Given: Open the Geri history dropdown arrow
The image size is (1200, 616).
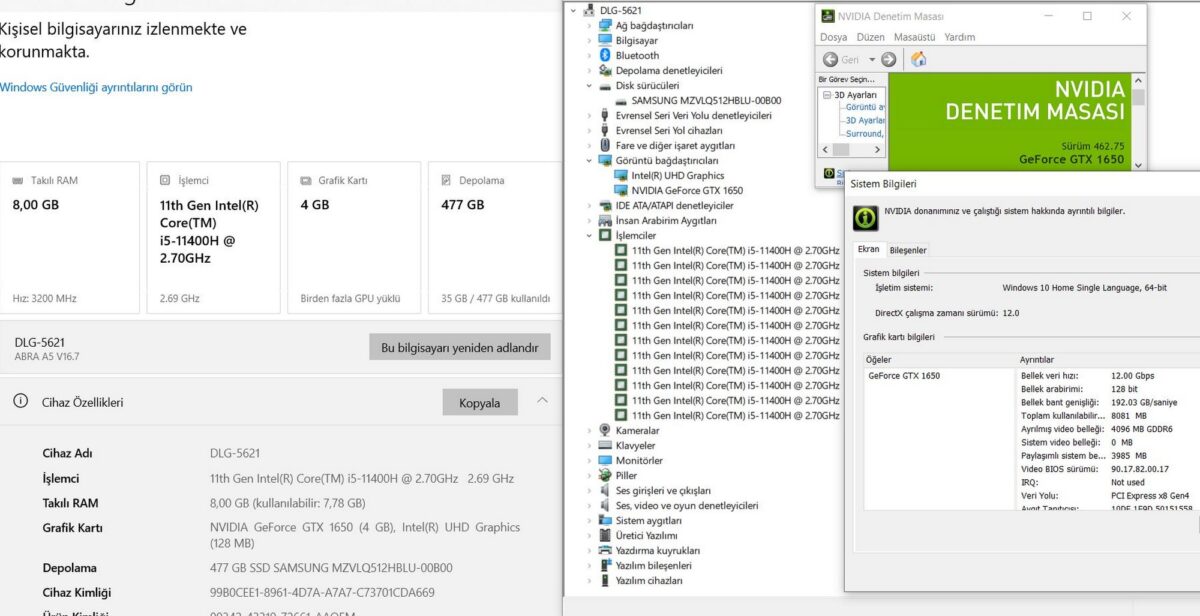Looking at the screenshot, I should click(x=872, y=60).
